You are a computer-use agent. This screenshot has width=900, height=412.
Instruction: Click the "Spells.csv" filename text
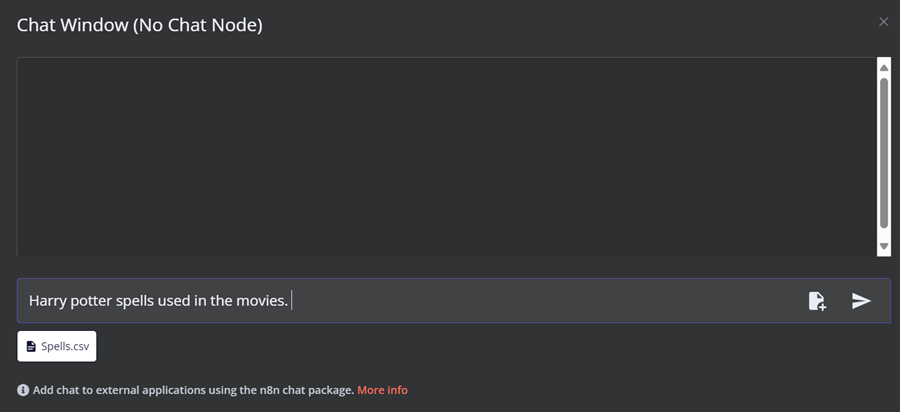65,347
